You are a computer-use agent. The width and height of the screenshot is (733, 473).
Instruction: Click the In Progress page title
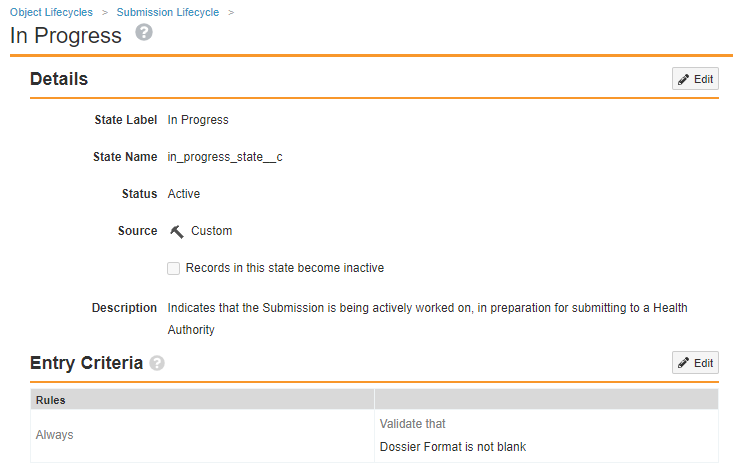click(66, 35)
